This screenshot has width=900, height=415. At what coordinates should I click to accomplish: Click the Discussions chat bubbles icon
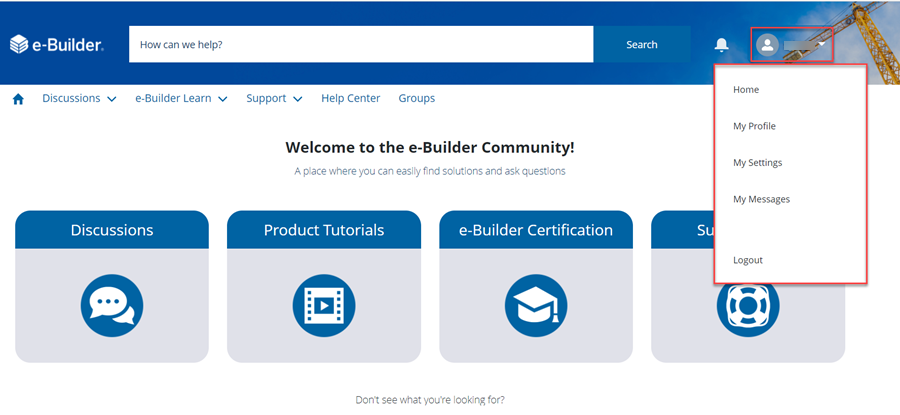pyautogui.click(x=112, y=305)
